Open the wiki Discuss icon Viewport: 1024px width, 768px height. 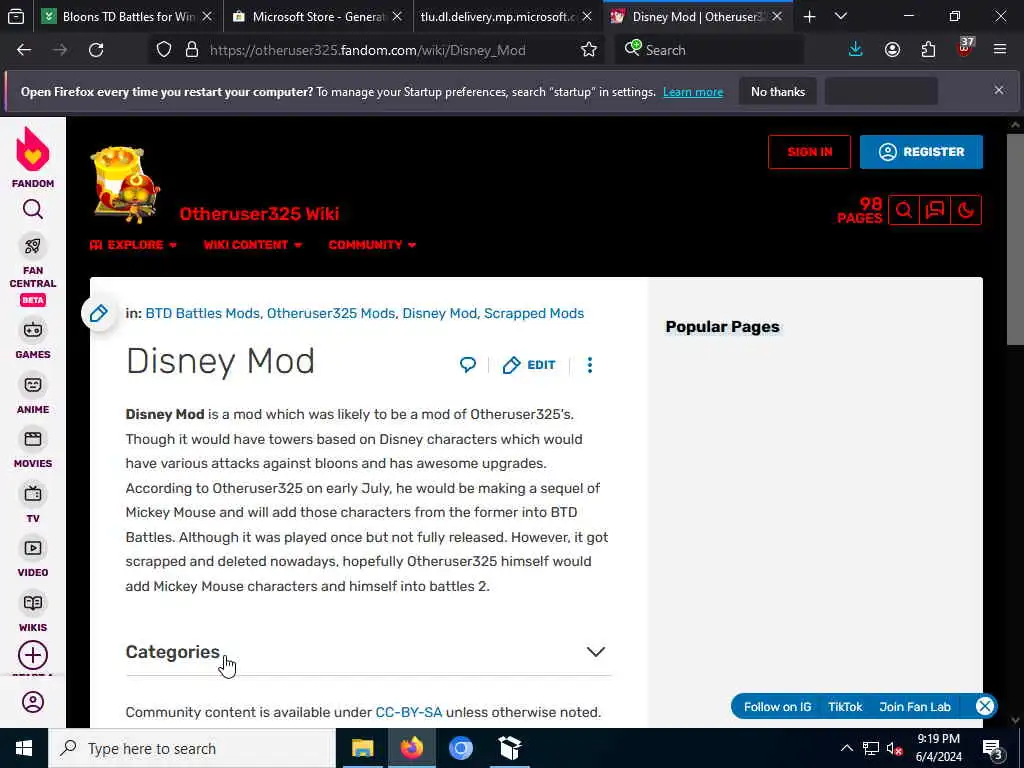[935, 210]
